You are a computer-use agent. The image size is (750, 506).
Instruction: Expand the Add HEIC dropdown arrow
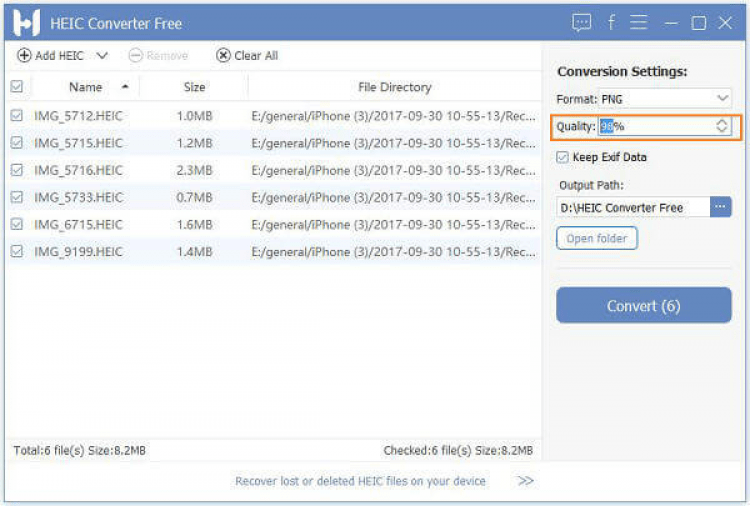[x=102, y=56]
